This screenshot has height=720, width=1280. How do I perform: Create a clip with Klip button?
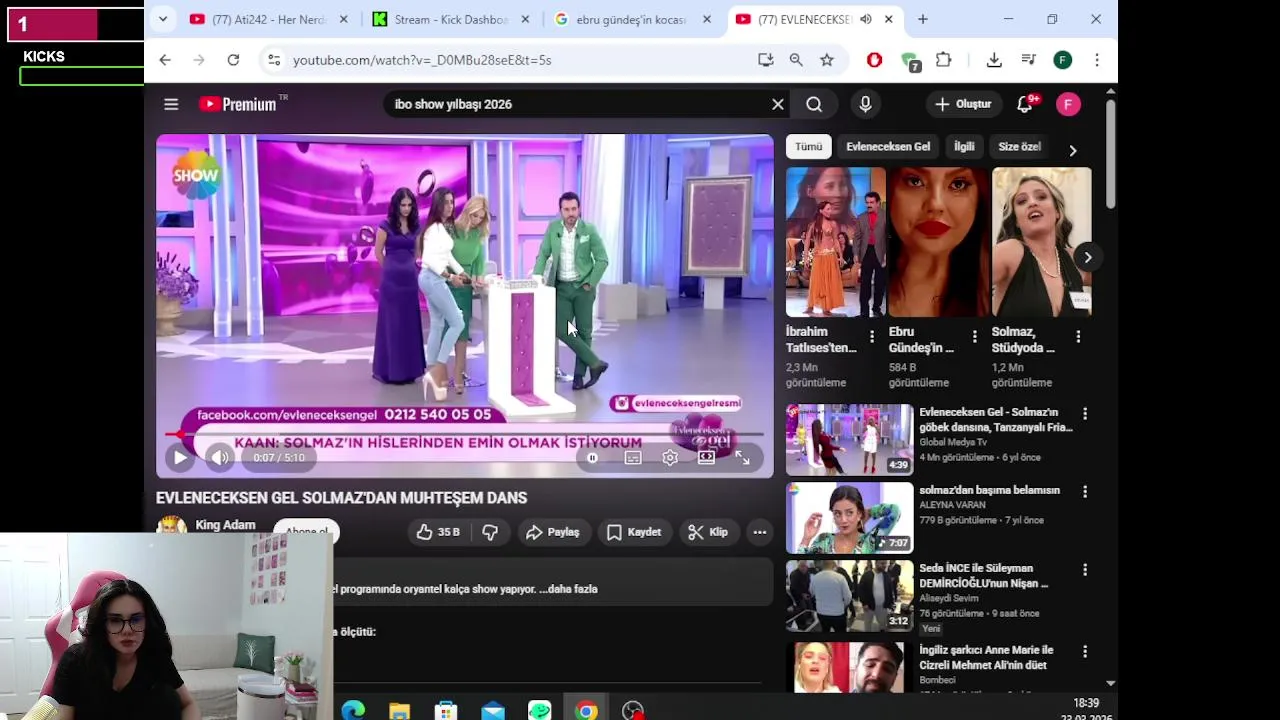(707, 532)
